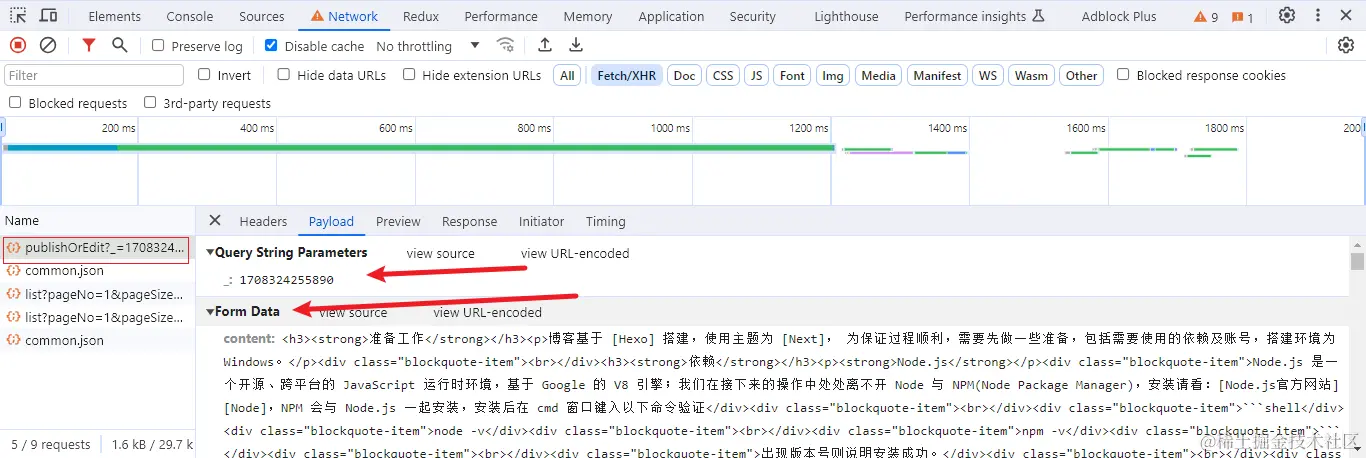Check Hide extension URLs
Screen dimensions: 1366x458
coord(409,75)
